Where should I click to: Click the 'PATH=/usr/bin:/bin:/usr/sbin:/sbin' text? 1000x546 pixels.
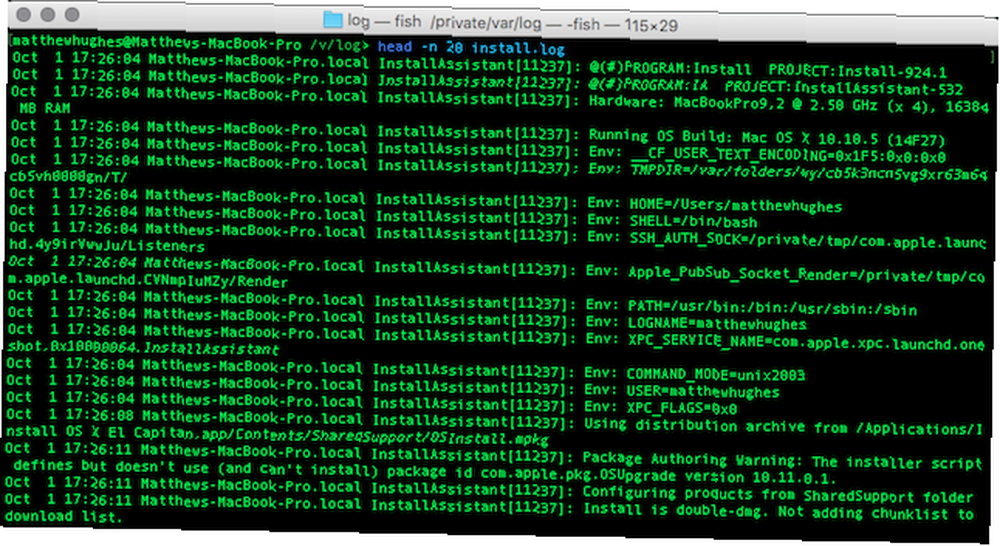(x=772, y=309)
